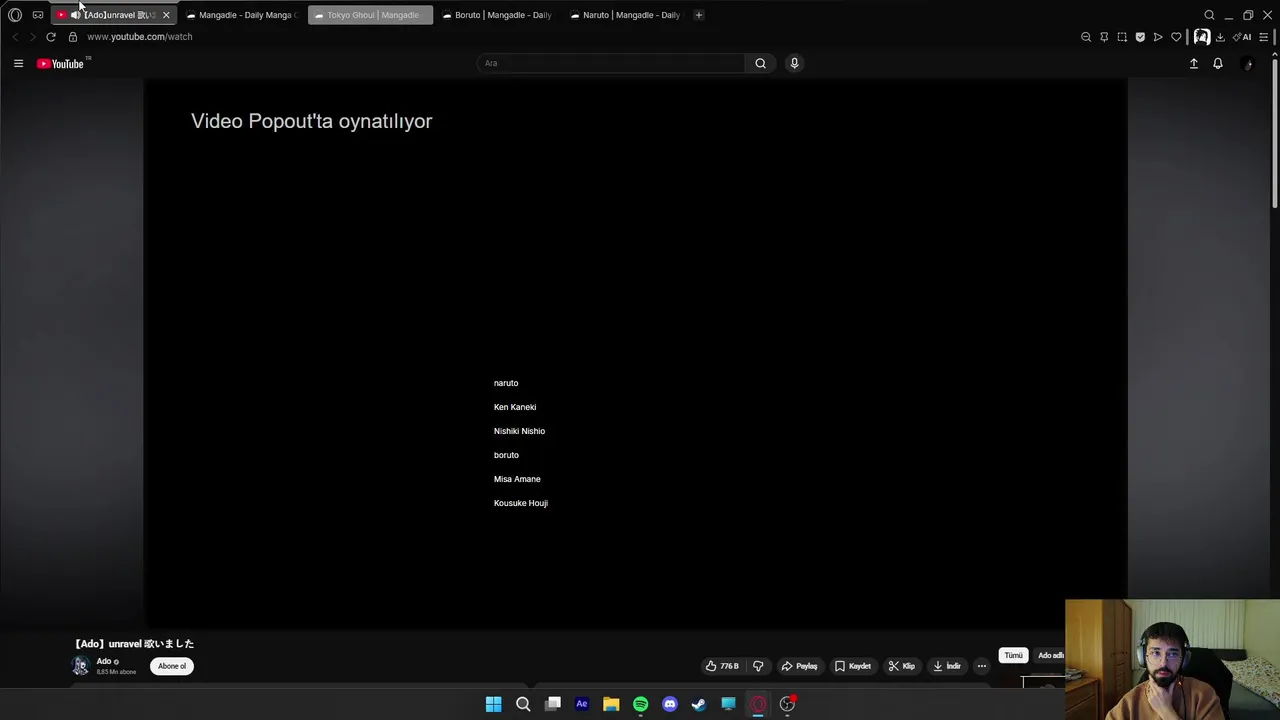Image resolution: width=1280 pixels, height=720 pixels.
Task: Mute the Ado unravel tab audio
Action: point(75,15)
